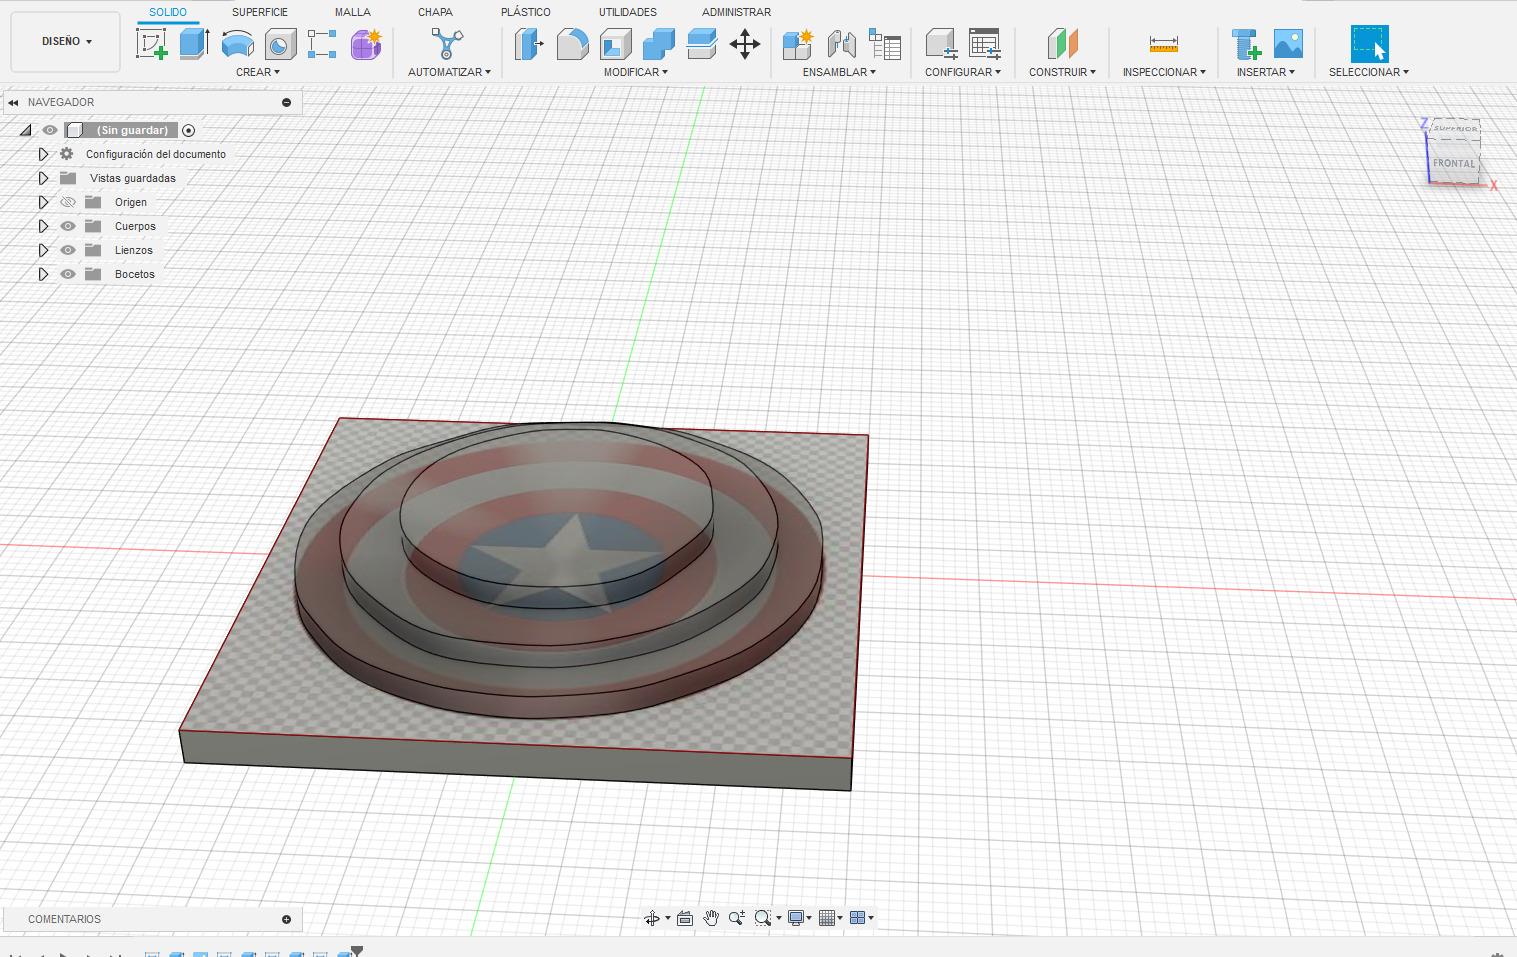Image resolution: width=1517 pixels, height=957 pixels.
Task: Select the Offset Plane construct tool
Action: (1062, 44)
